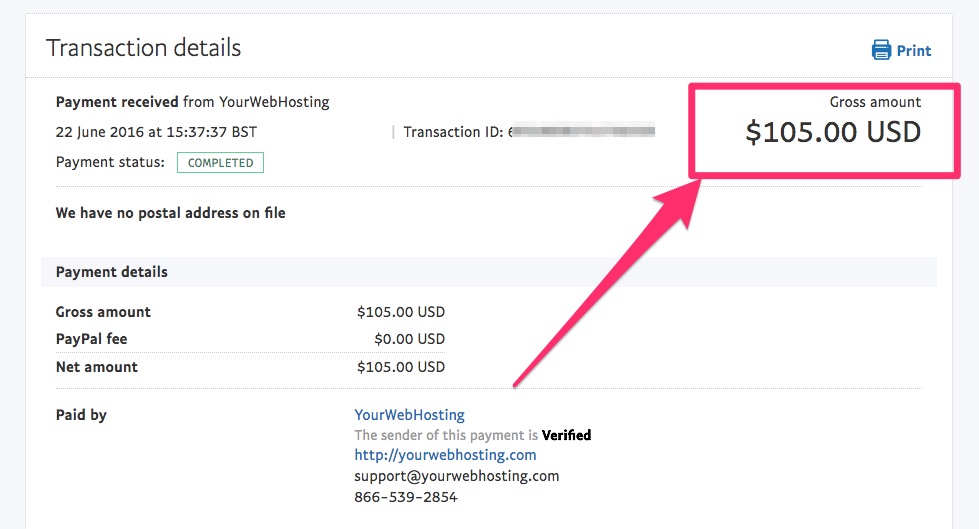This screenshot has width=979, height=529.
Task: Click the Net amount $105.00 USD value
Action: pos(401,367)
